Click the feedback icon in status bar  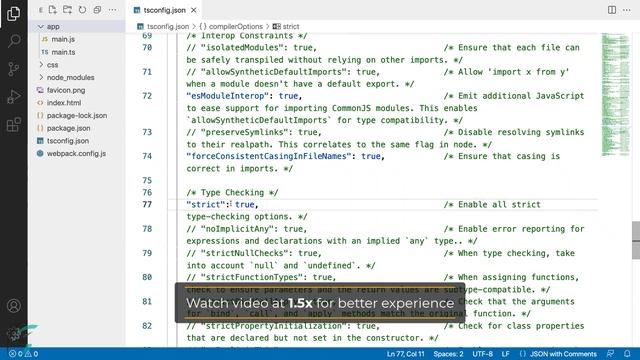pyautogui.click(x=610, y=354)
